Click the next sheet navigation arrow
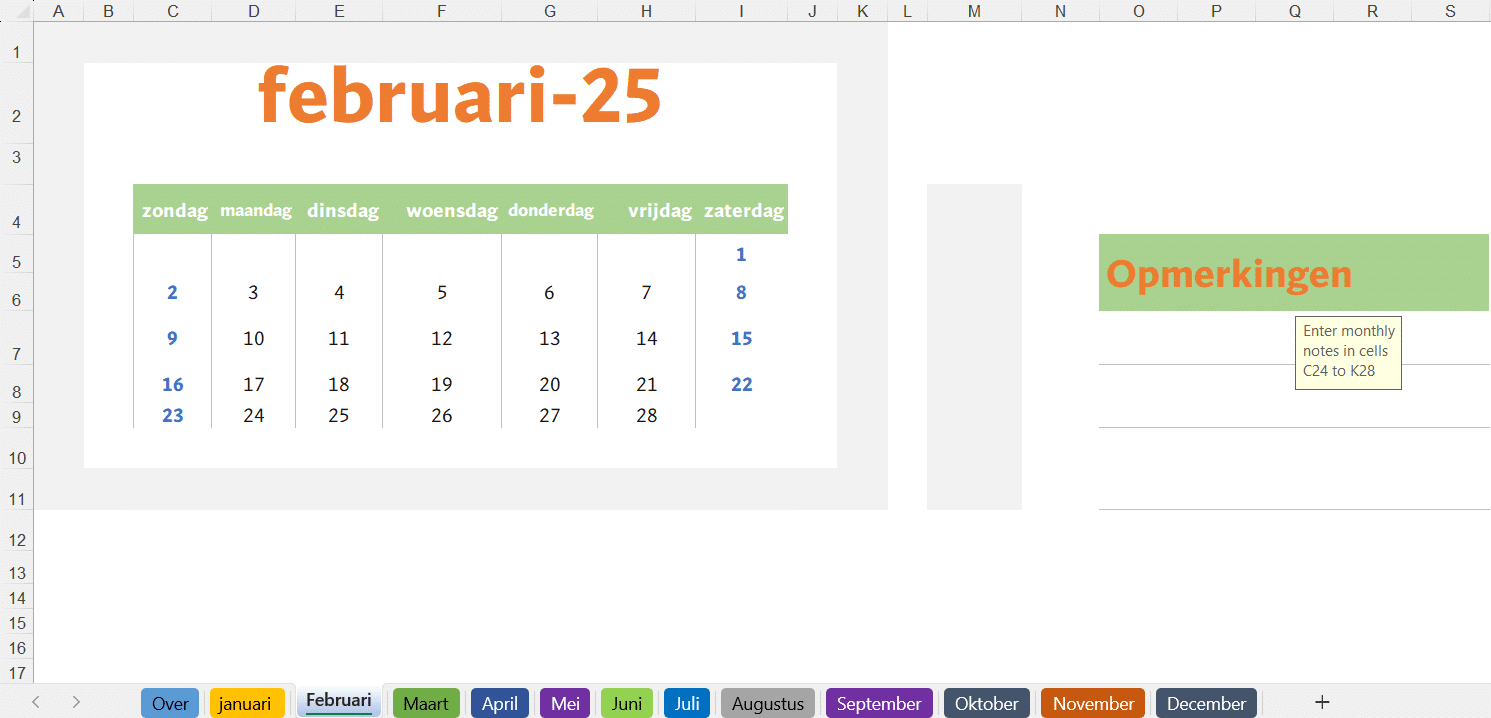Image resolution: width=1491 pixels, height=718 pixels. tap(76, 702)
